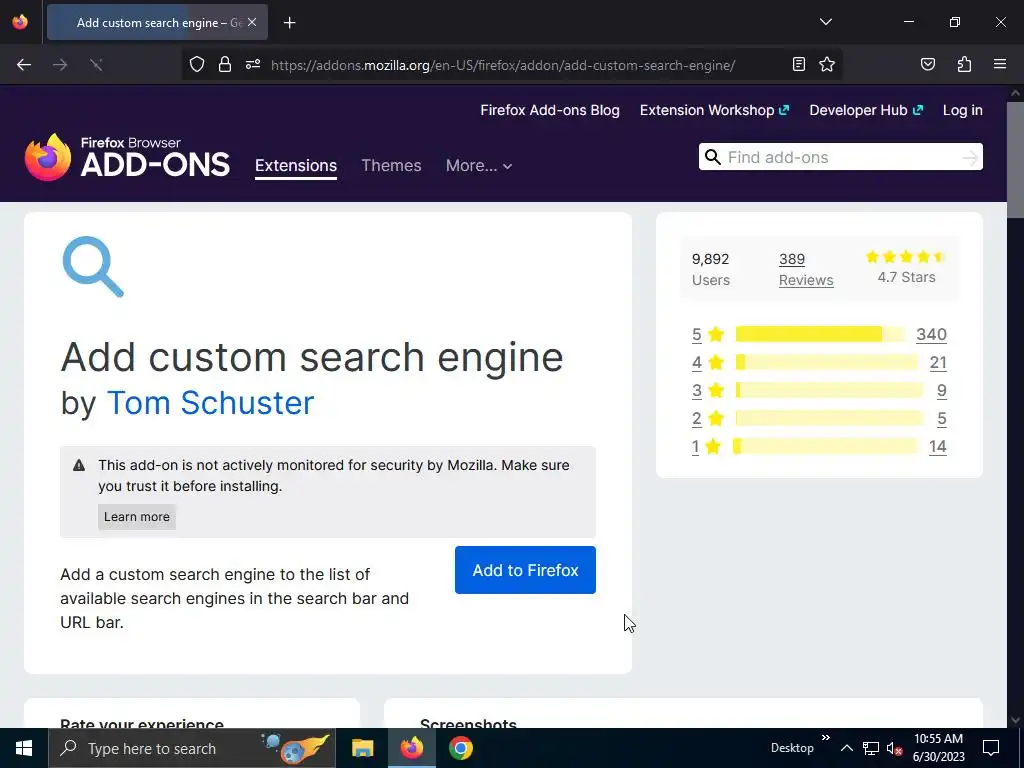Click the 4.7 Stars rating stars
Viewport: 1024px width, 768px height.
coord(906,257)
